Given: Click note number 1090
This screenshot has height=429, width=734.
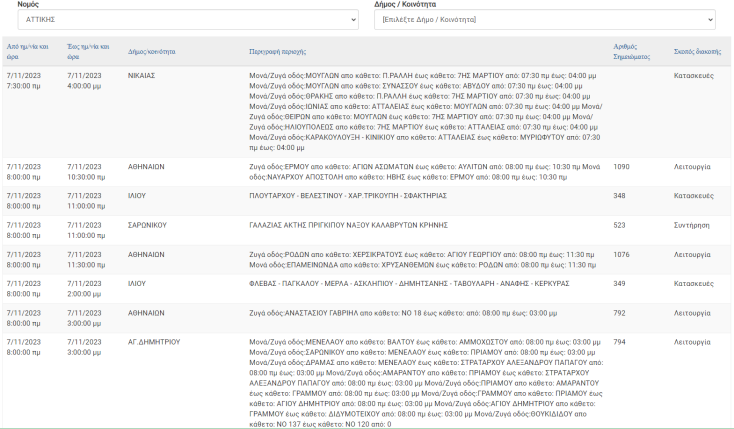Looking at the screenshot, I should pyautogui.click(x=621, y=167).
